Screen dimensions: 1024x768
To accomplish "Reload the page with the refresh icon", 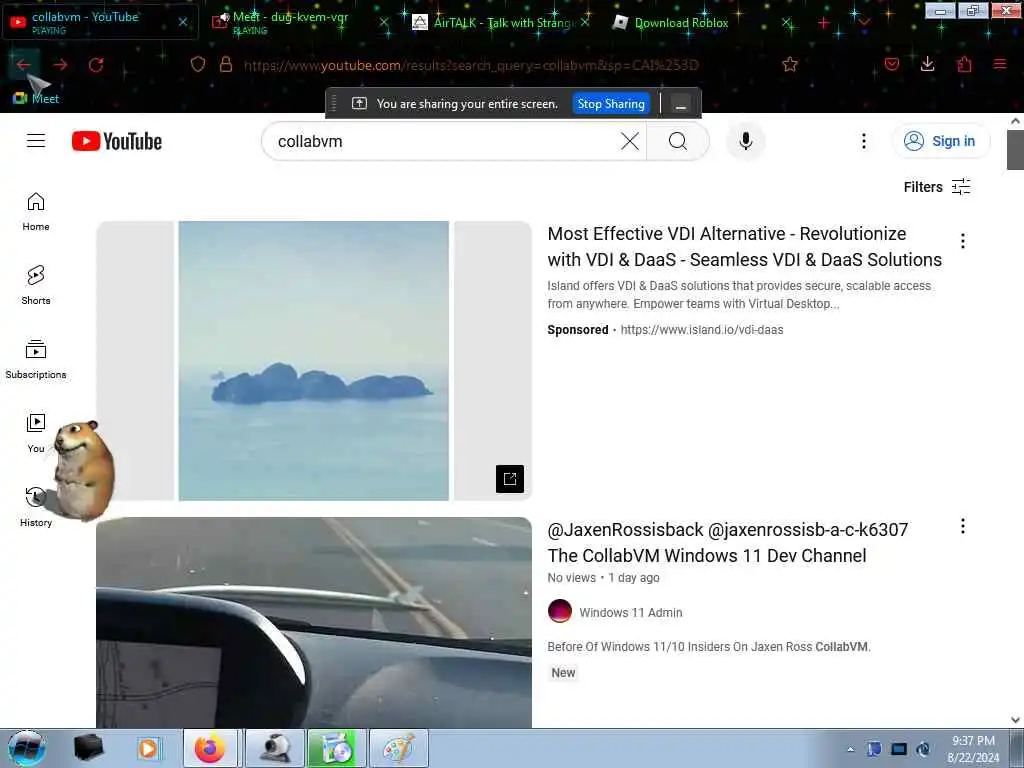I will click(96, 65).
